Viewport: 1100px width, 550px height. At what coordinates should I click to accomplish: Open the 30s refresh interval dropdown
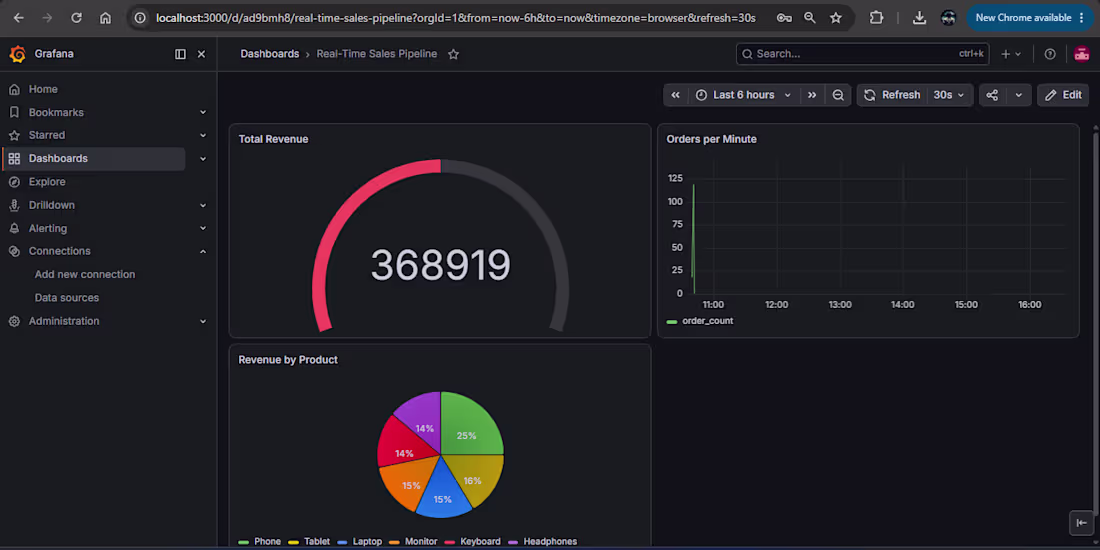[948, 95]
